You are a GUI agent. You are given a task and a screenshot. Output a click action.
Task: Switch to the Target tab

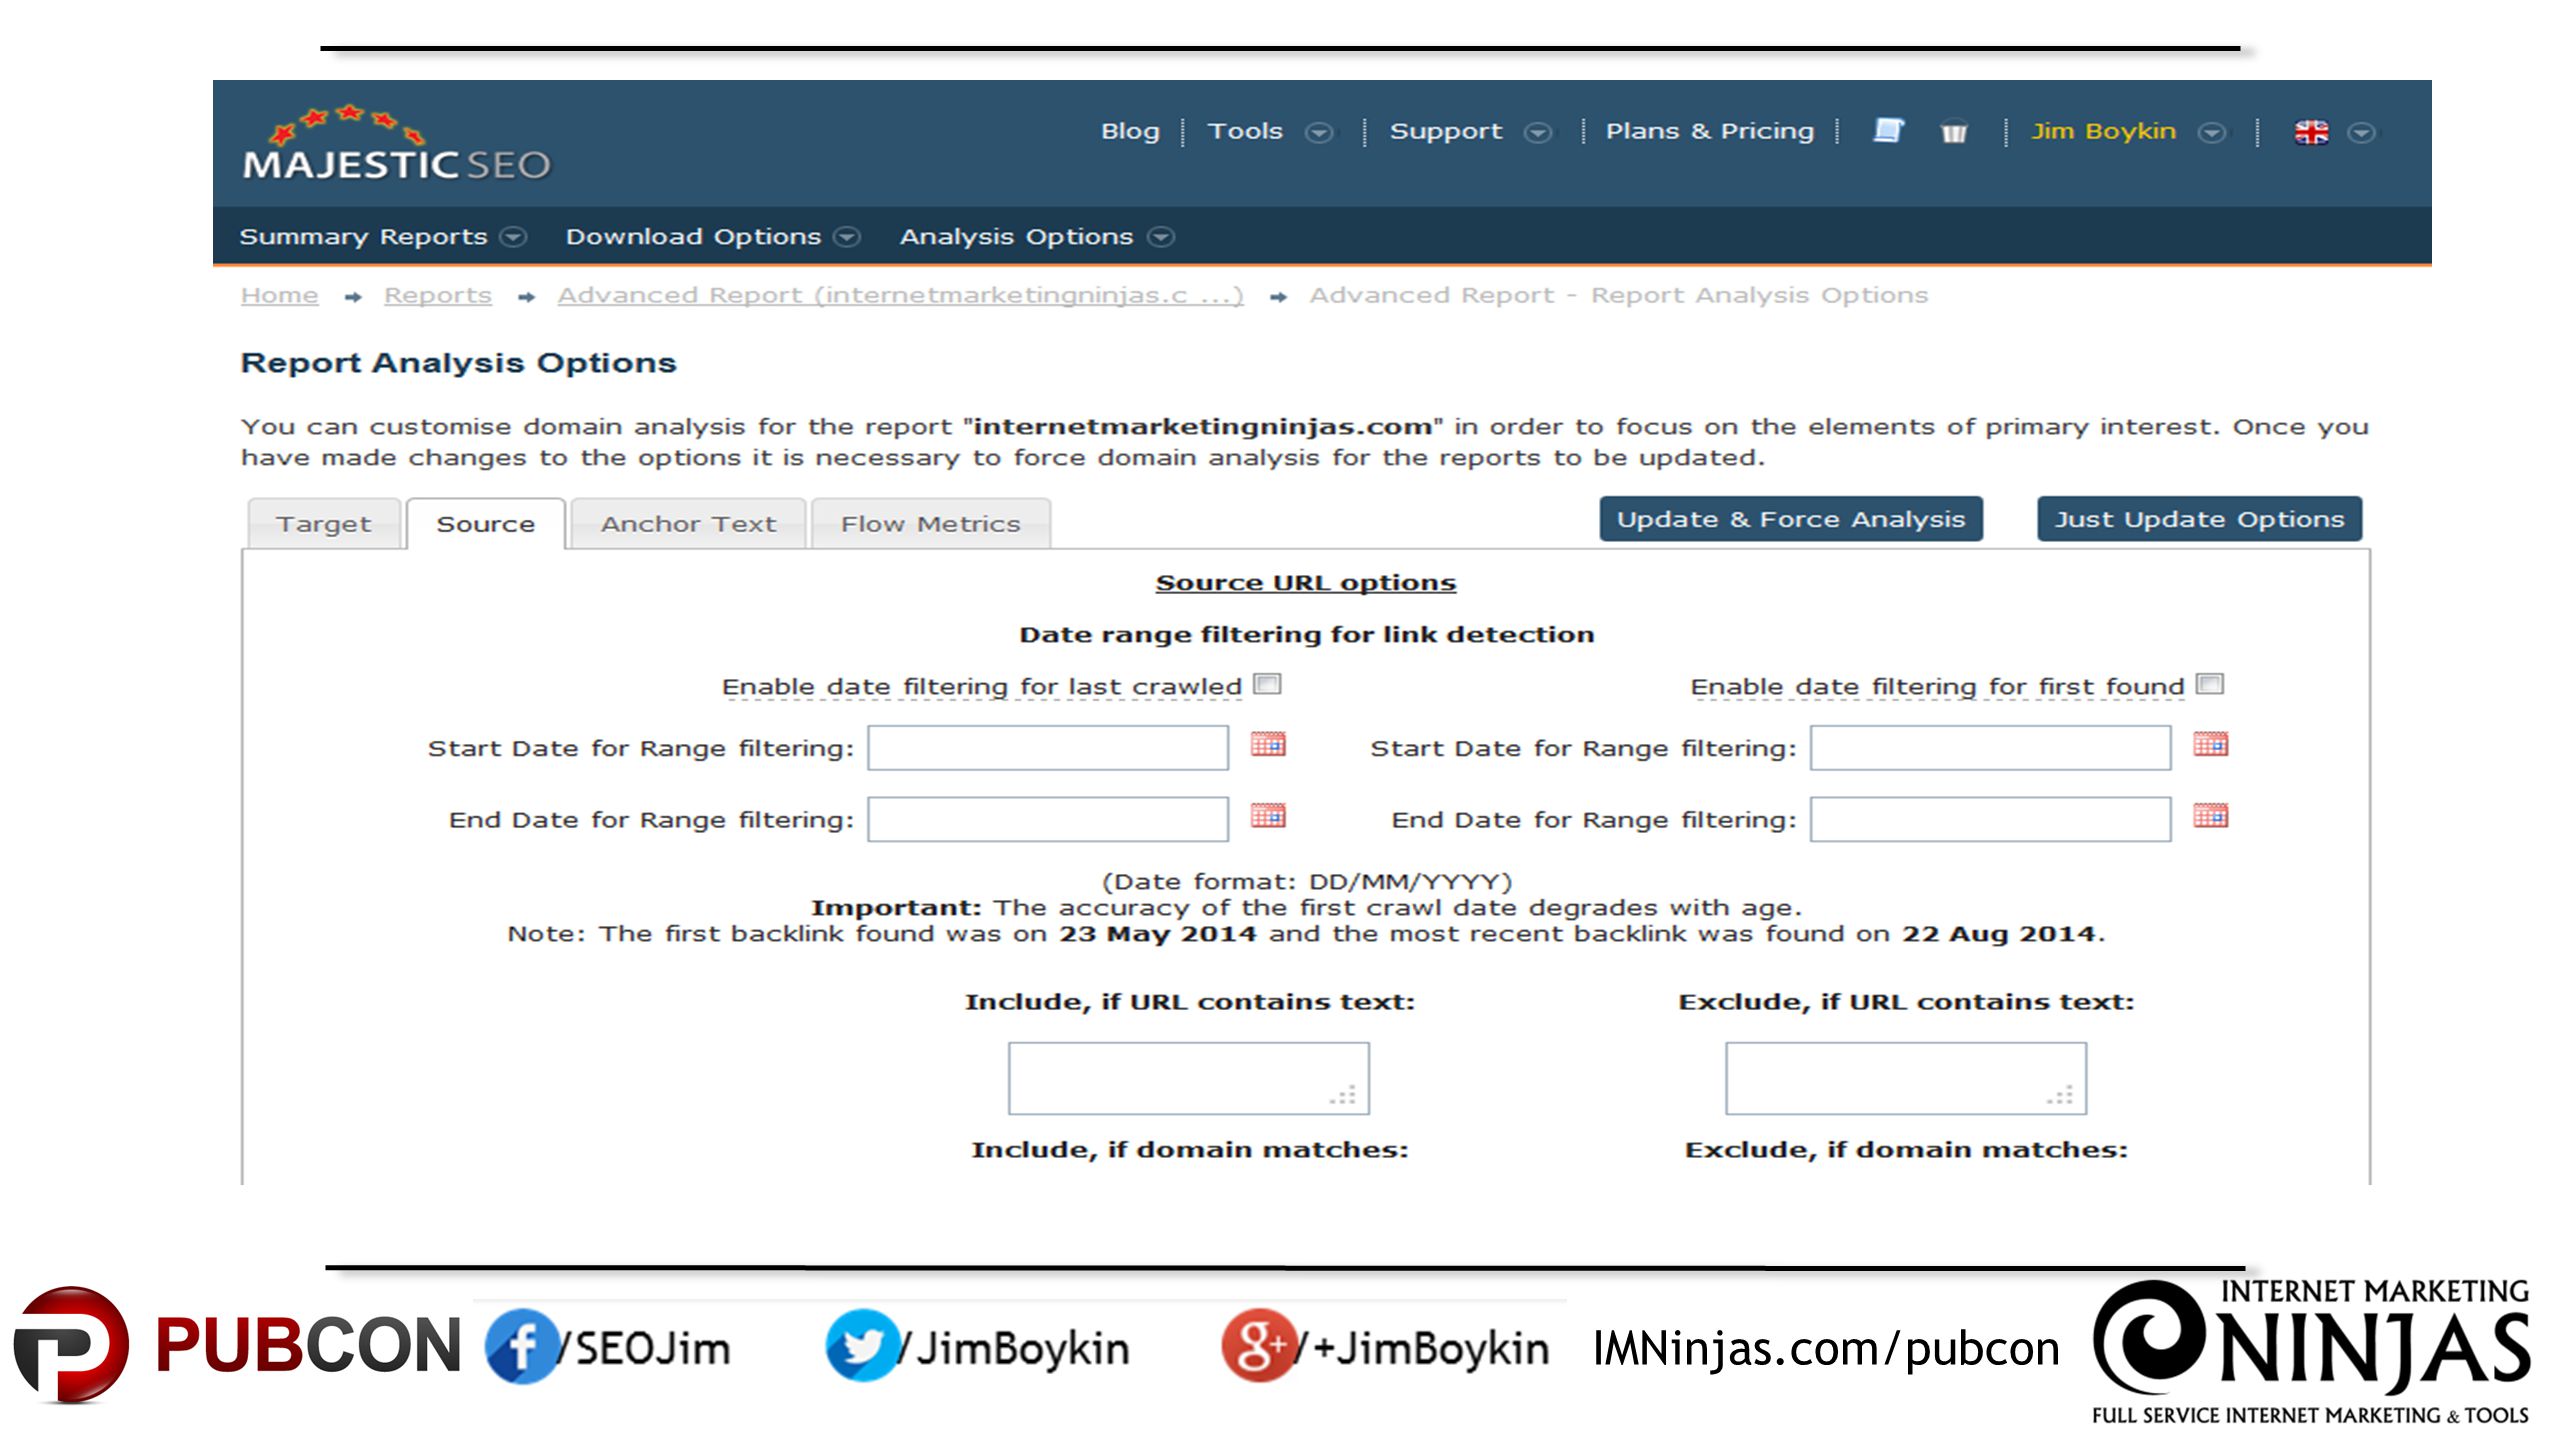(x=323, y=524)
